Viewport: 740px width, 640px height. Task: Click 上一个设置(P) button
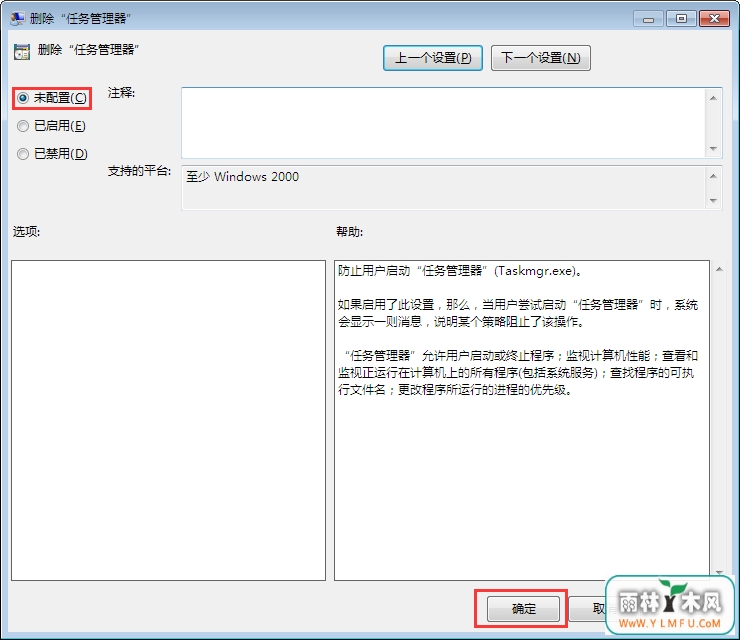433,58
